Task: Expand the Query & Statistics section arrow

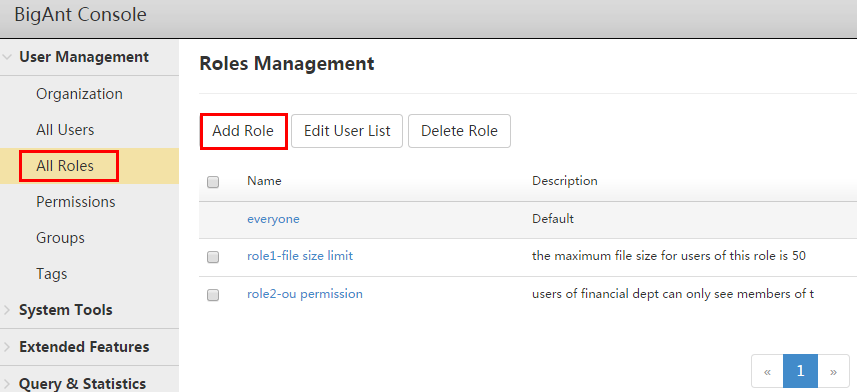Action: 7,384
